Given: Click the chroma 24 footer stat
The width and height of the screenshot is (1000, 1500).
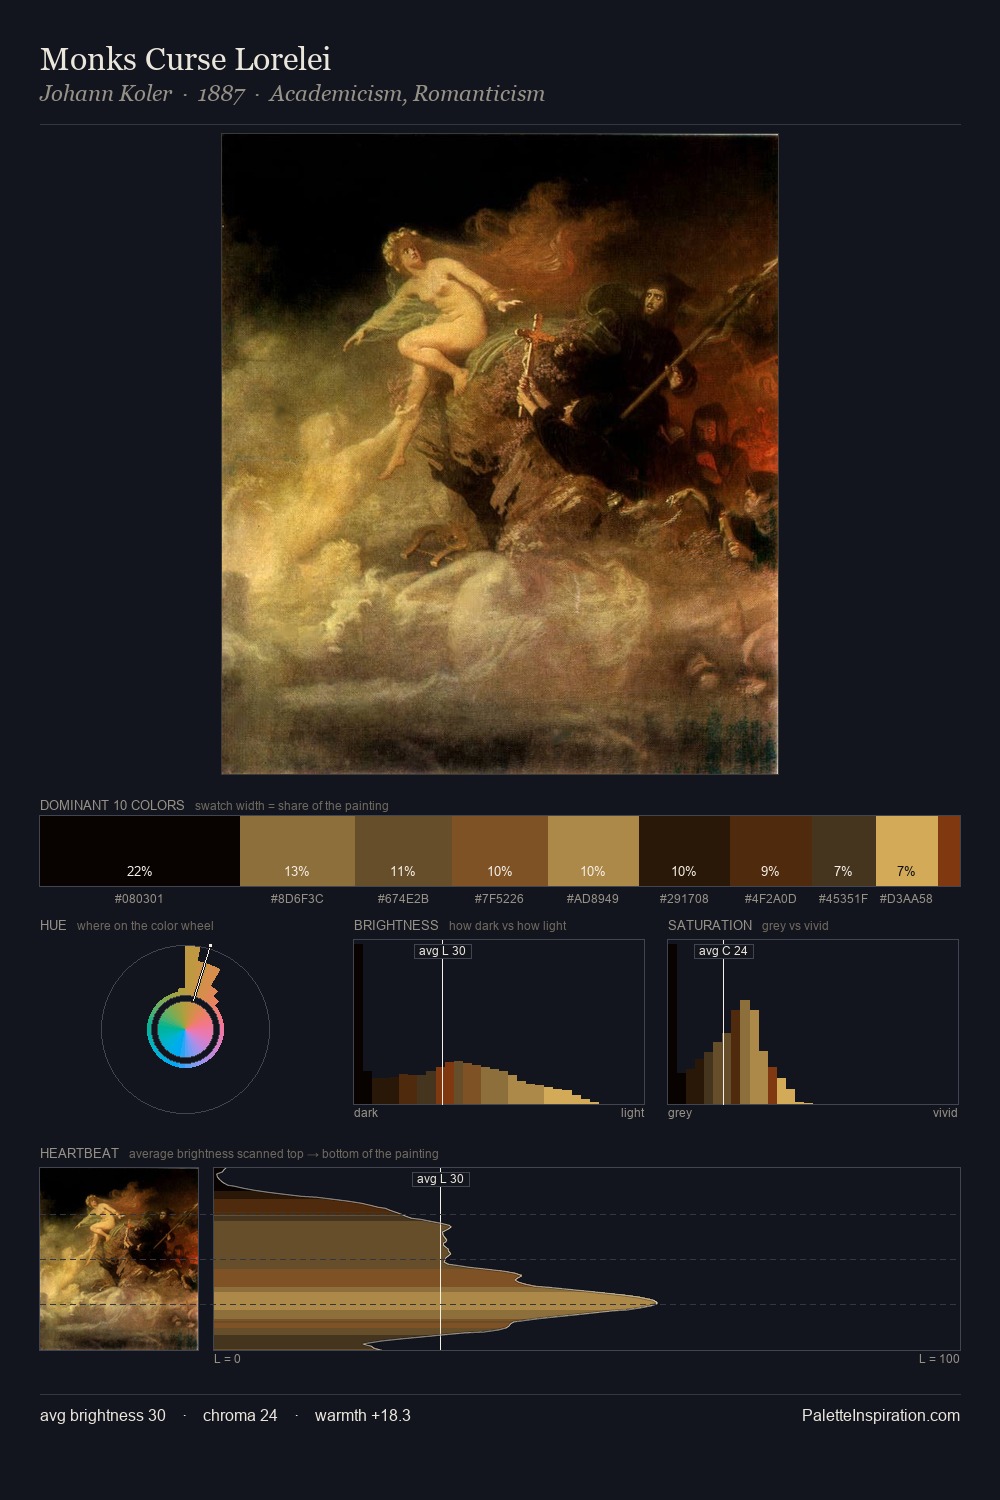Looking at the screenshot, I should click(240, 1415).
